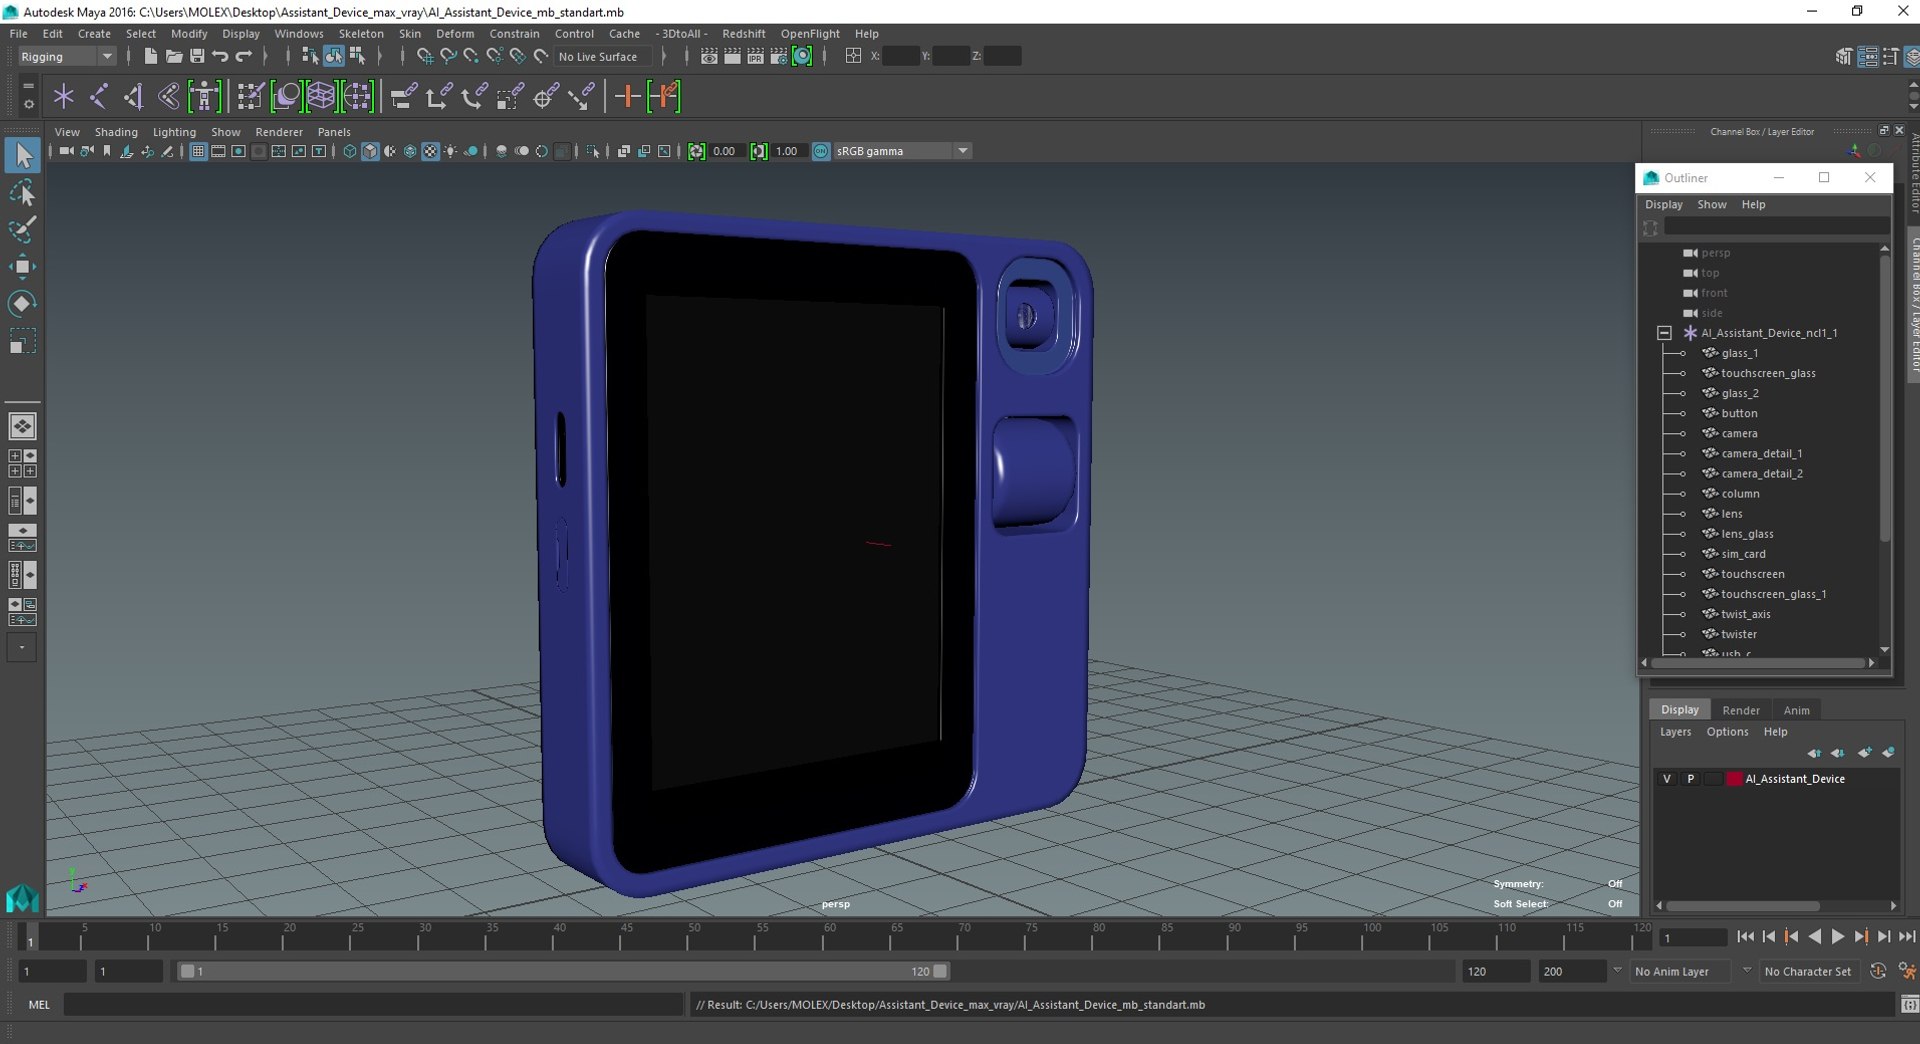This screenshot has height=1044, width=1920.
Task: Click the red AI_Assistant_Device layer color swatch
Action: tap(1734, 779)
